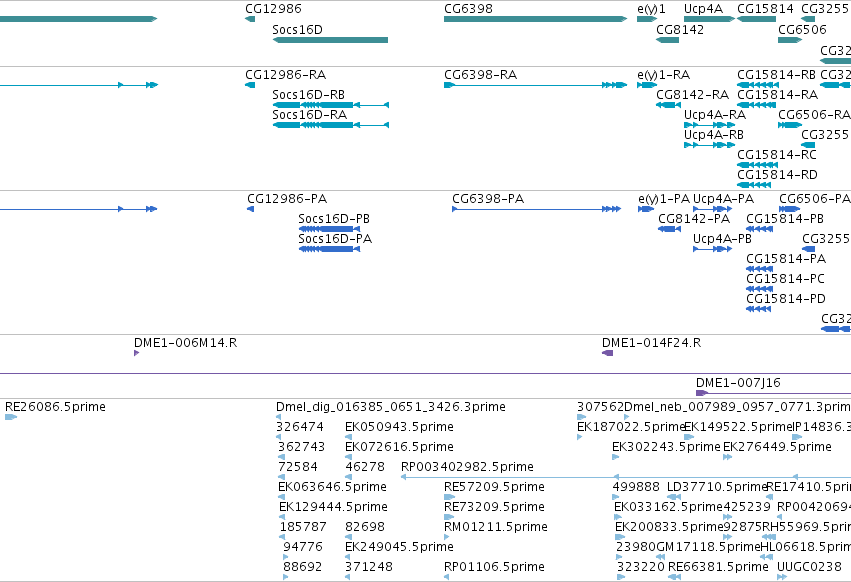
Task: Click the Ucp4A-RA transcript label
Action: tap(714, 115)
